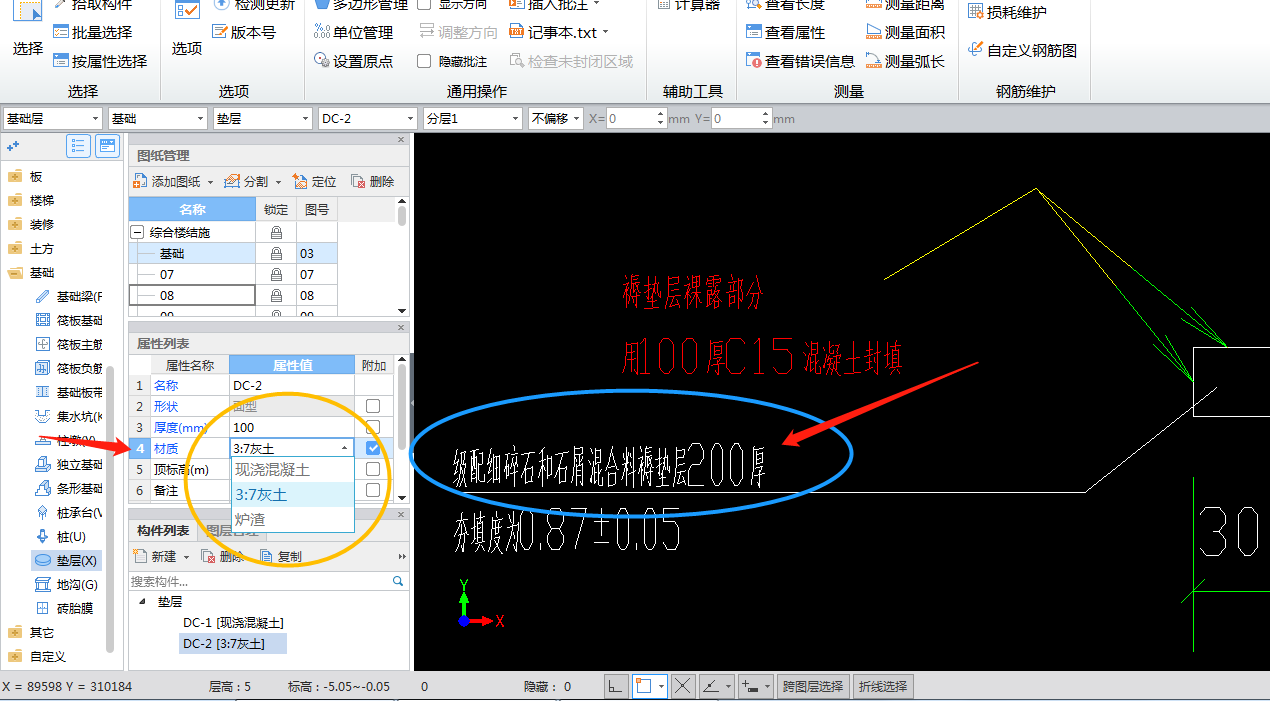The width and height of the screenshot is (1270, 701).
Task: Open 损耗维护 loss maintenance
Action: coord(1007,12)
